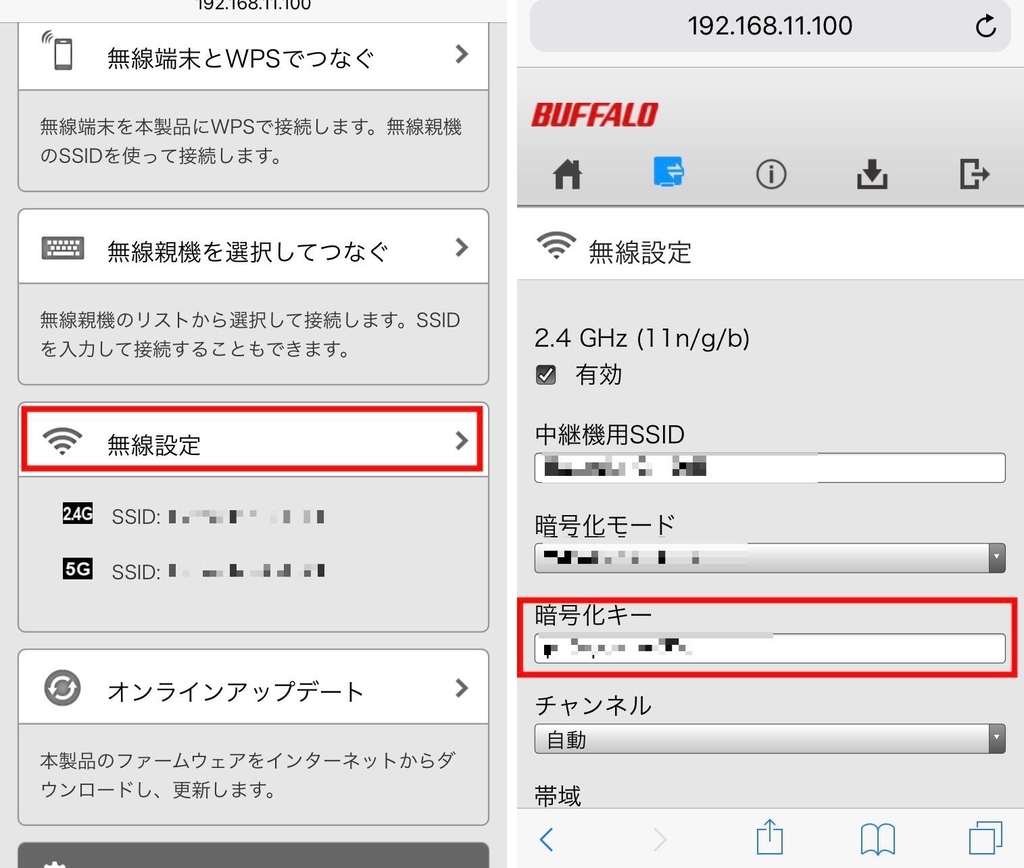
Task: Open 無線設定 menu item
Action: coord(253,439)
